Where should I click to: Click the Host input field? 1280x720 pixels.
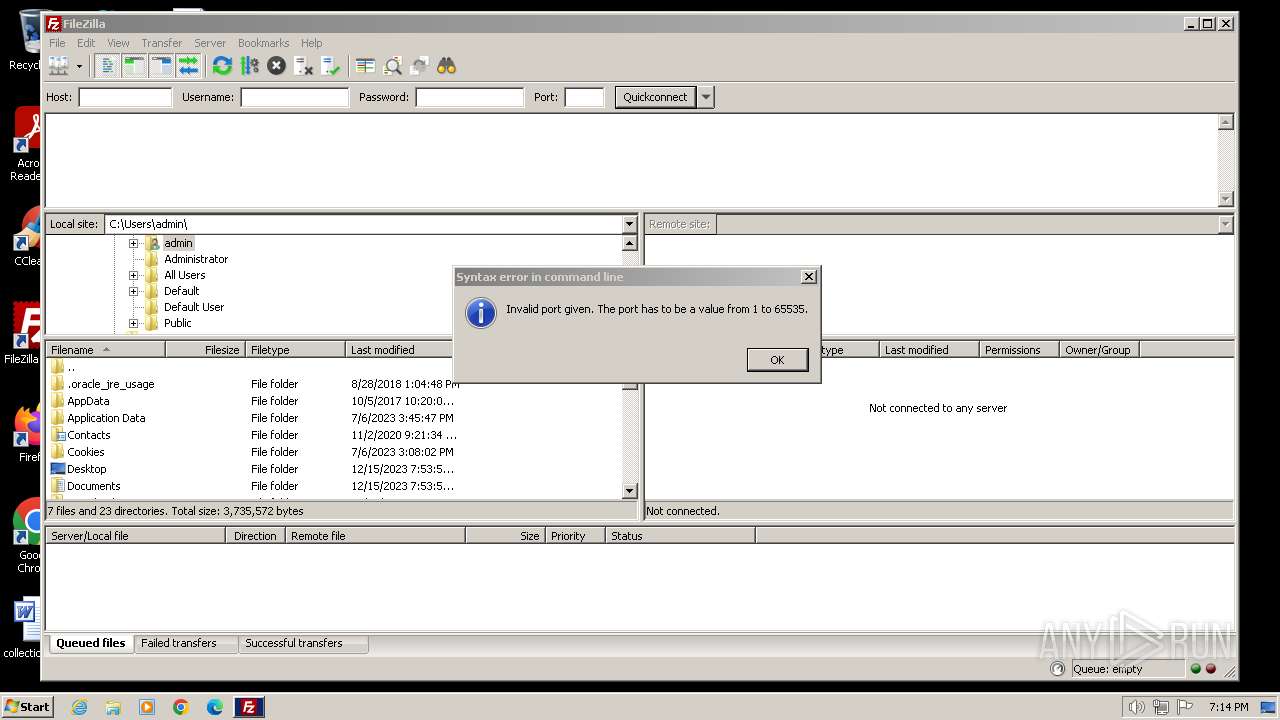125,97
